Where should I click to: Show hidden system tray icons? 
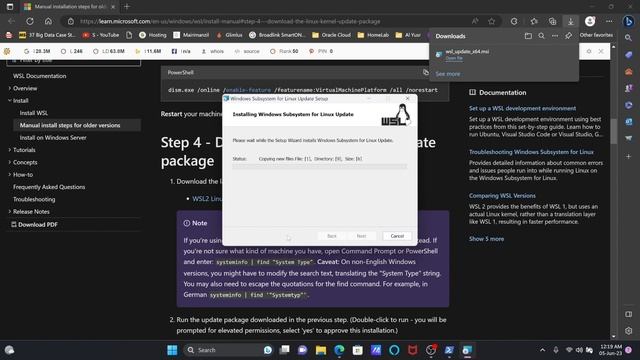[x=542, y=350]
